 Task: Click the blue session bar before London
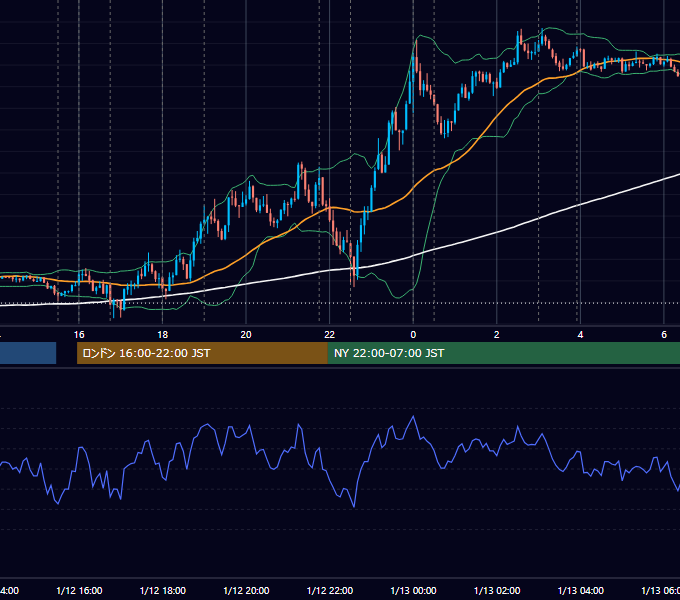point(28,353)
